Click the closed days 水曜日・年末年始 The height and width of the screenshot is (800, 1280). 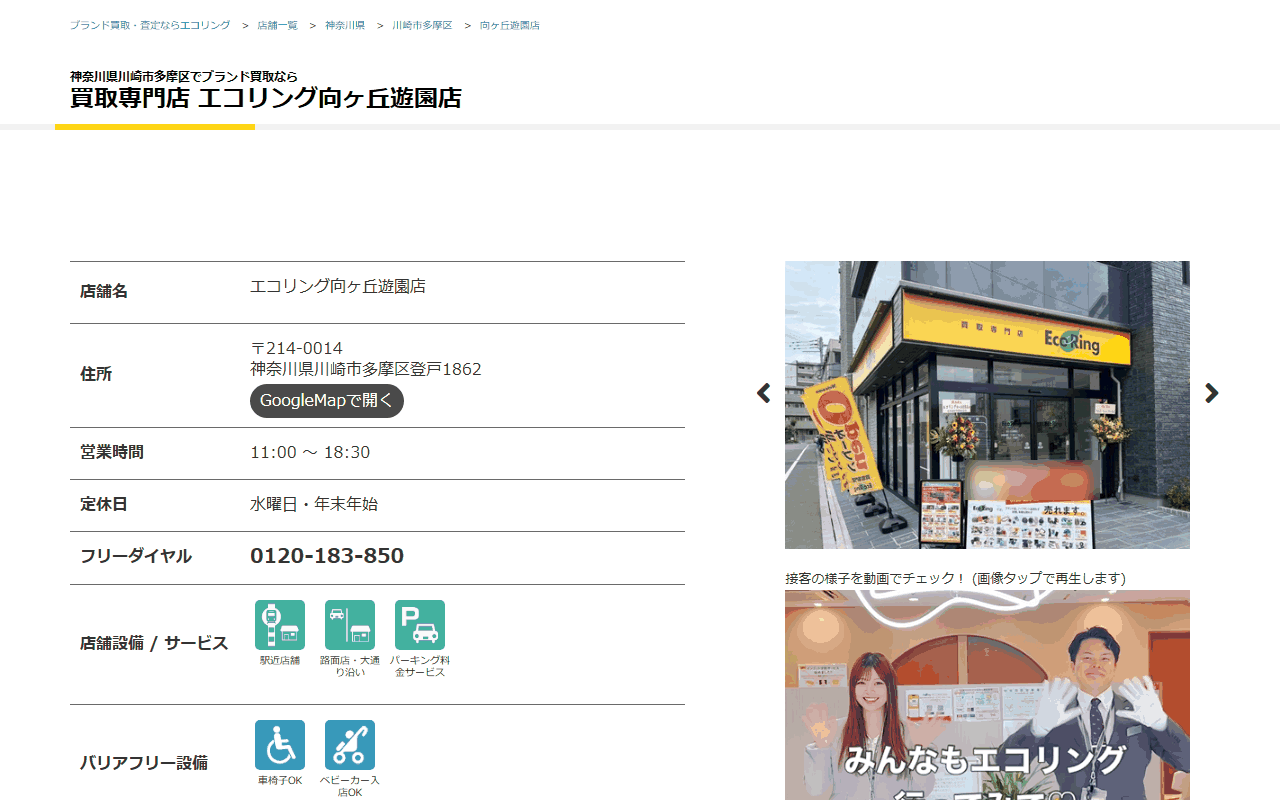point(314,504)
